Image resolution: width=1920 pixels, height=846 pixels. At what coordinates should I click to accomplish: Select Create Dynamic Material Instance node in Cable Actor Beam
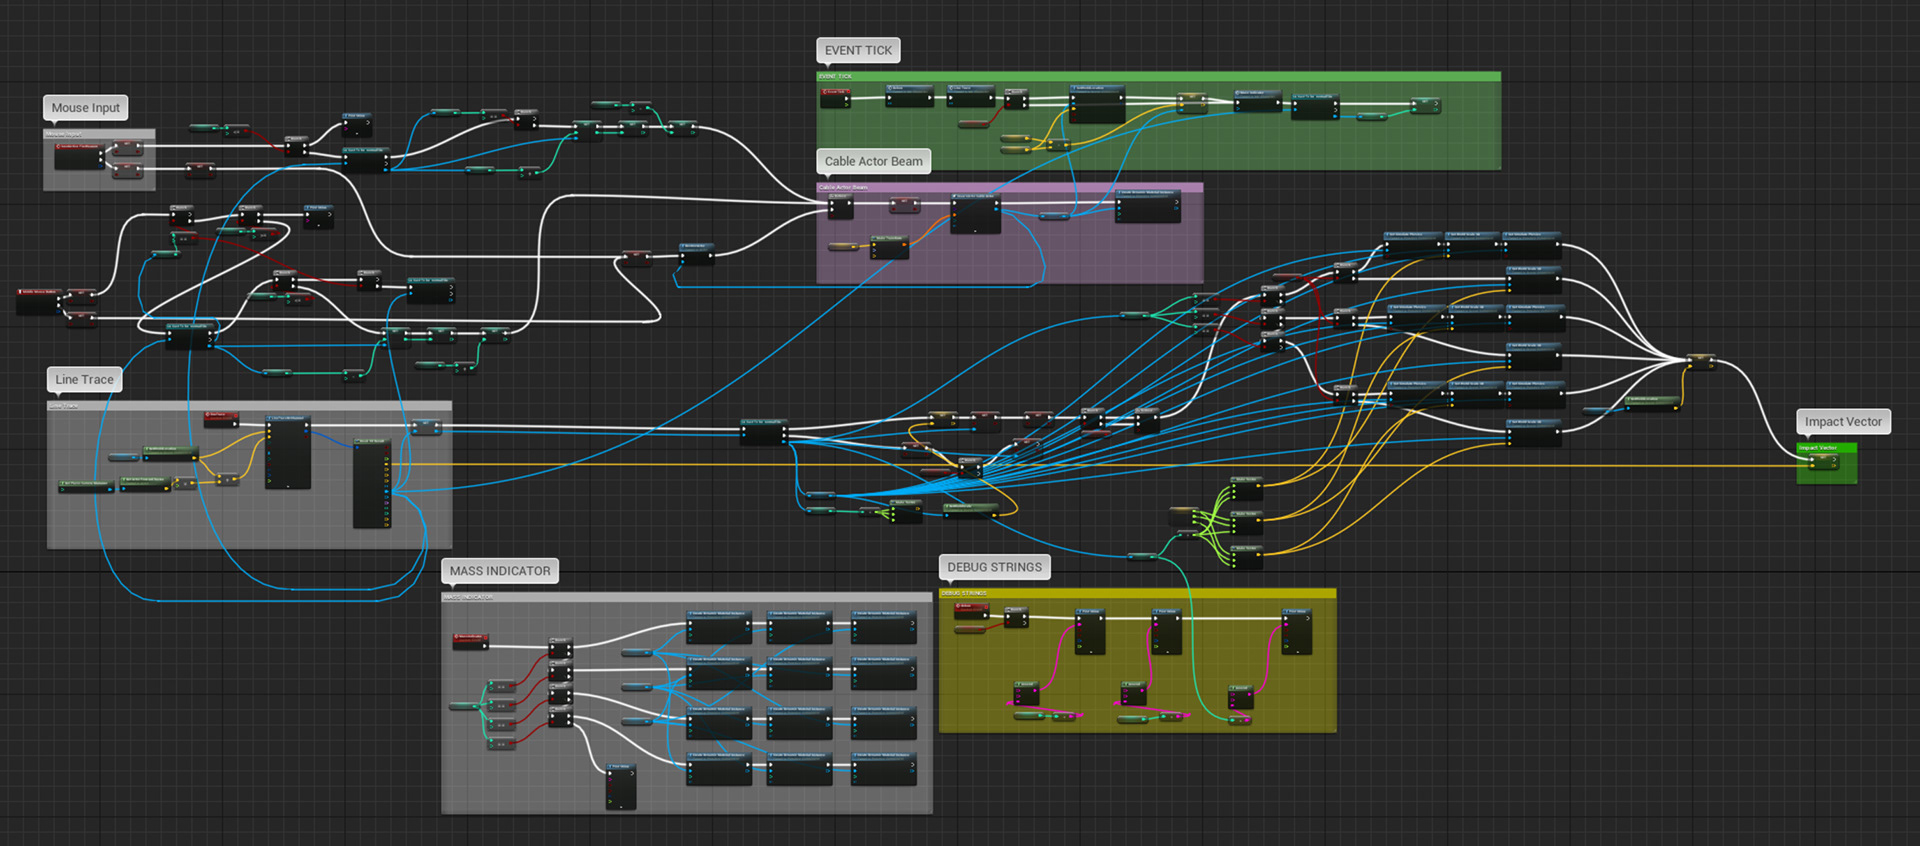pyautogui.click(x=1148, y=205)
